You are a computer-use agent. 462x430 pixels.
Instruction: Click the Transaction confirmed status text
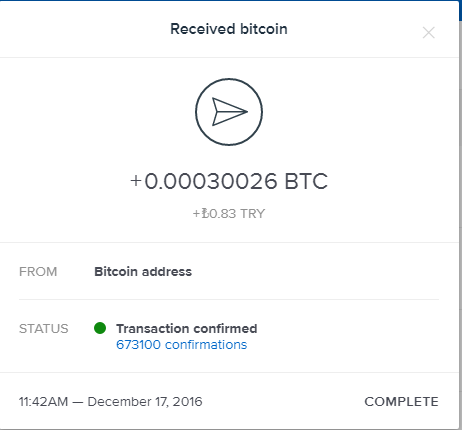point(186,328)
